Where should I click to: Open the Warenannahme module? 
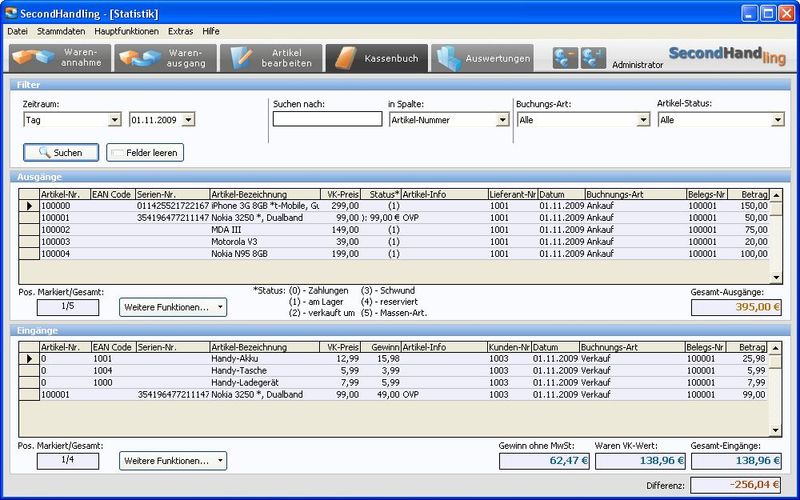60,58
